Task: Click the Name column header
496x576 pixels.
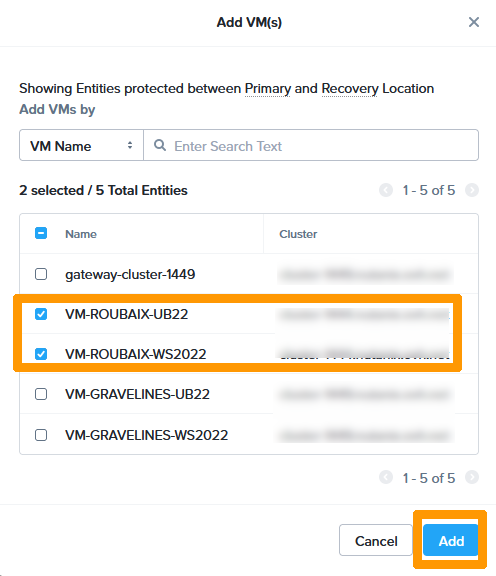Action: (x=81, y=234)
